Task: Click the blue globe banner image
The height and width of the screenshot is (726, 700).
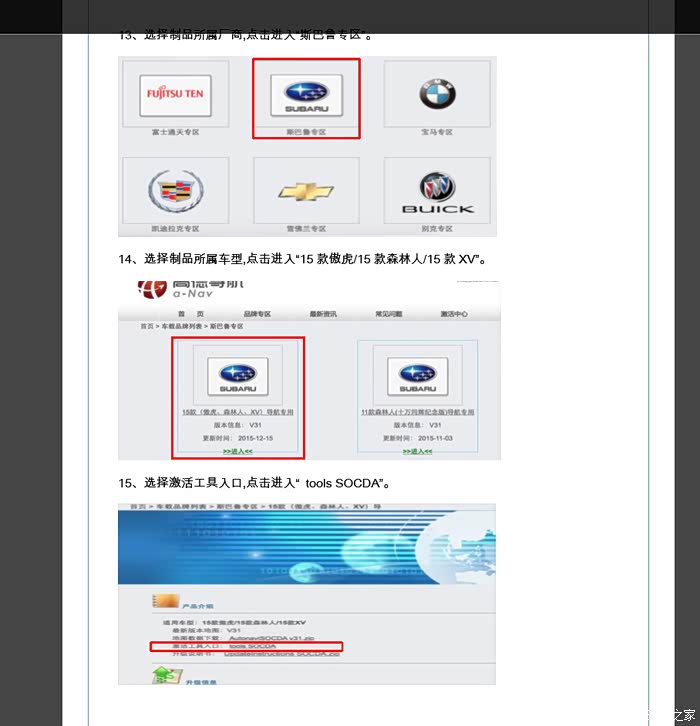Action: tap(306, 547)
